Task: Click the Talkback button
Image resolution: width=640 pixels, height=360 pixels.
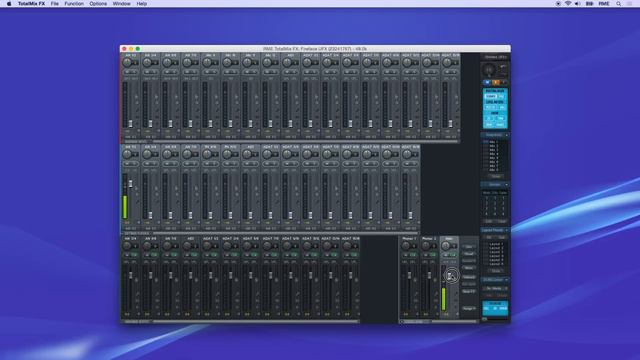Action: pyautogui.click(x=469, y=277)
